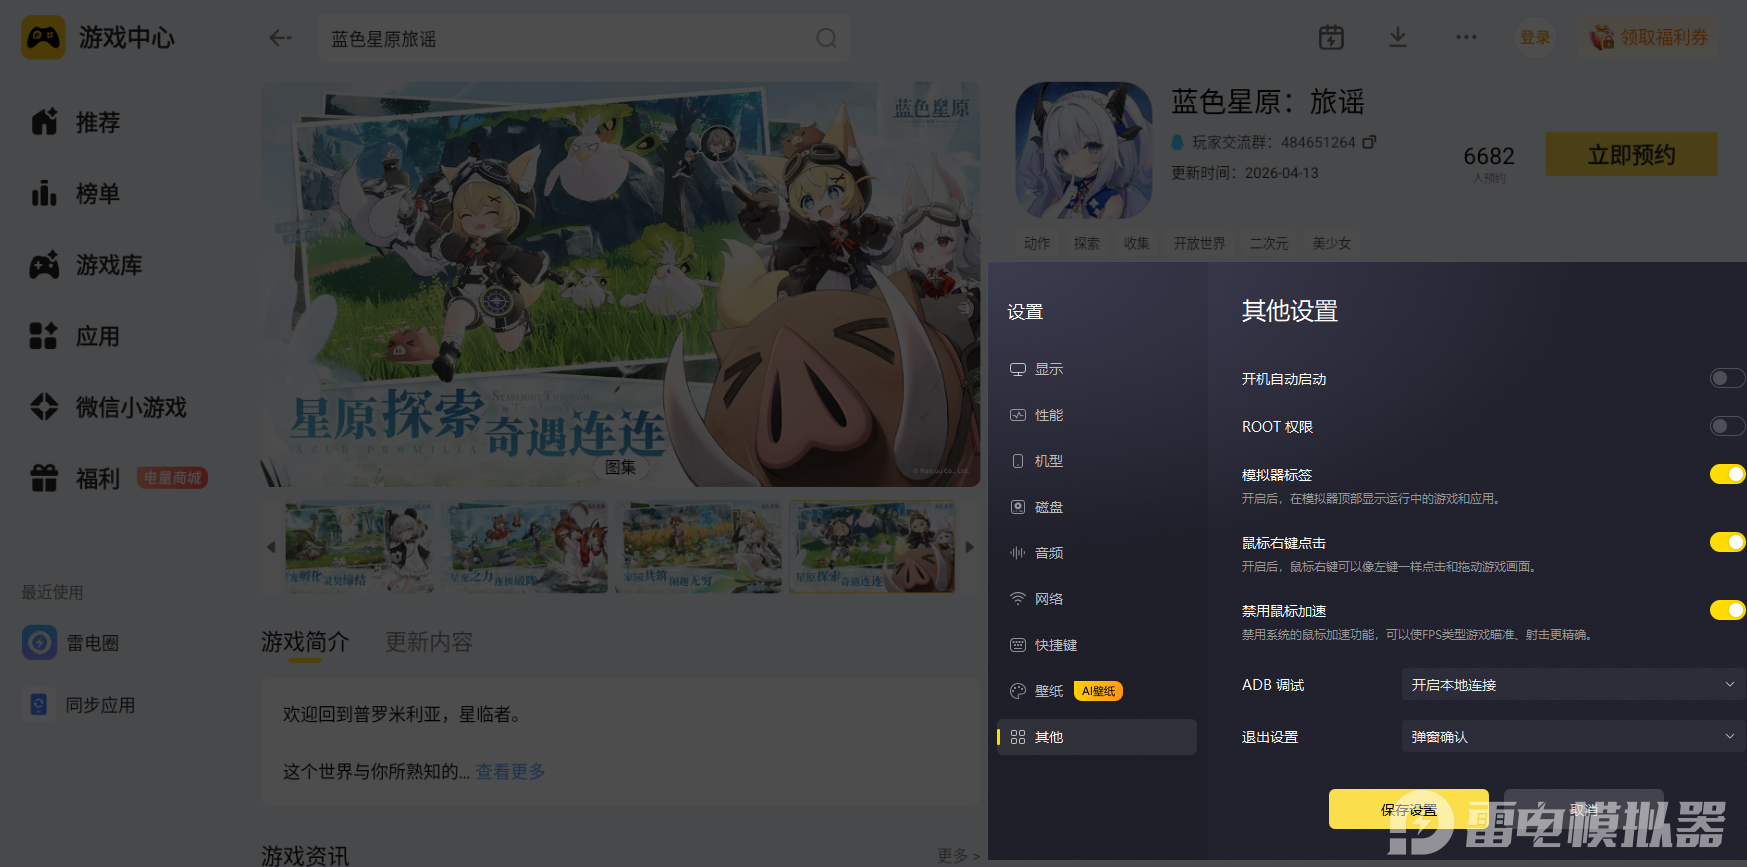The height and width of the screenshot is (867, 1747).
Task: Click the phone model icon in settings
Action: 1018,461
